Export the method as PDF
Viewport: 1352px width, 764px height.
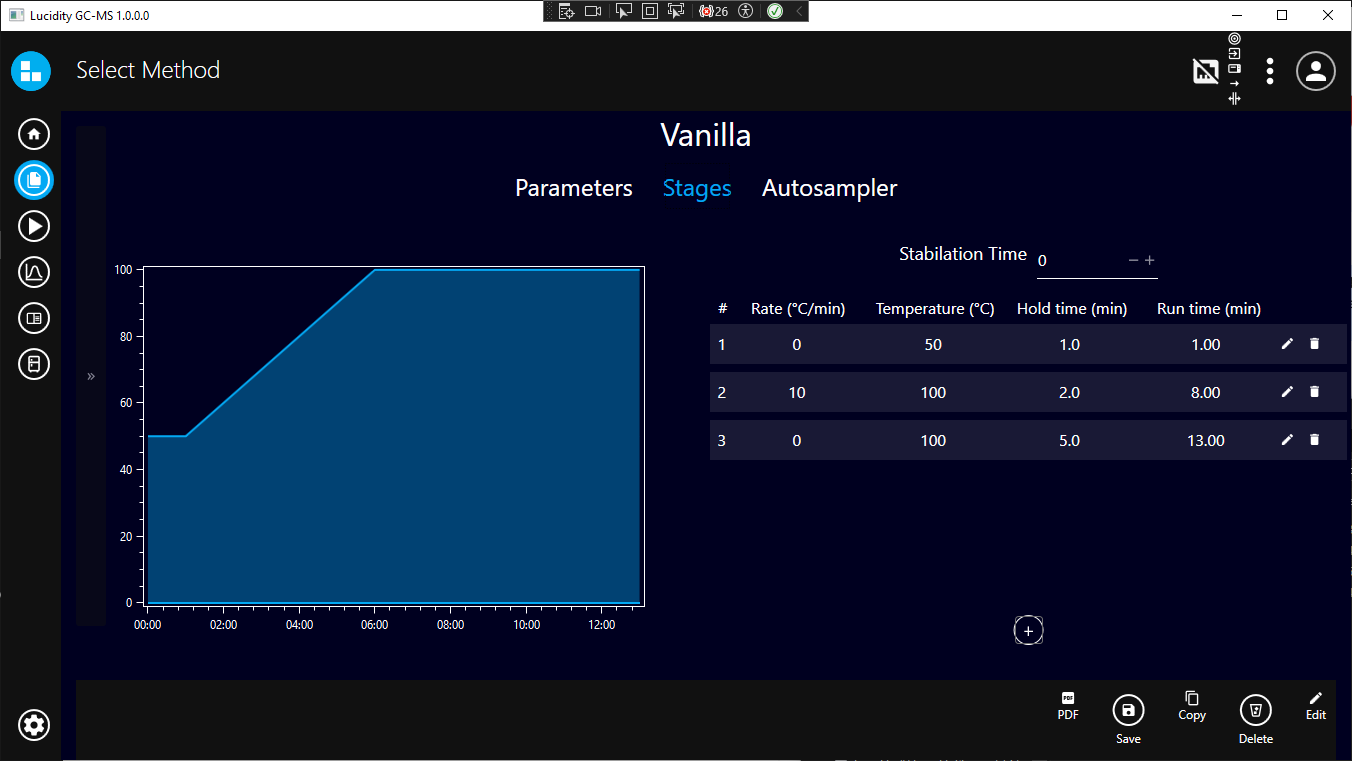pyautogui.click(x=1068, y=705)
